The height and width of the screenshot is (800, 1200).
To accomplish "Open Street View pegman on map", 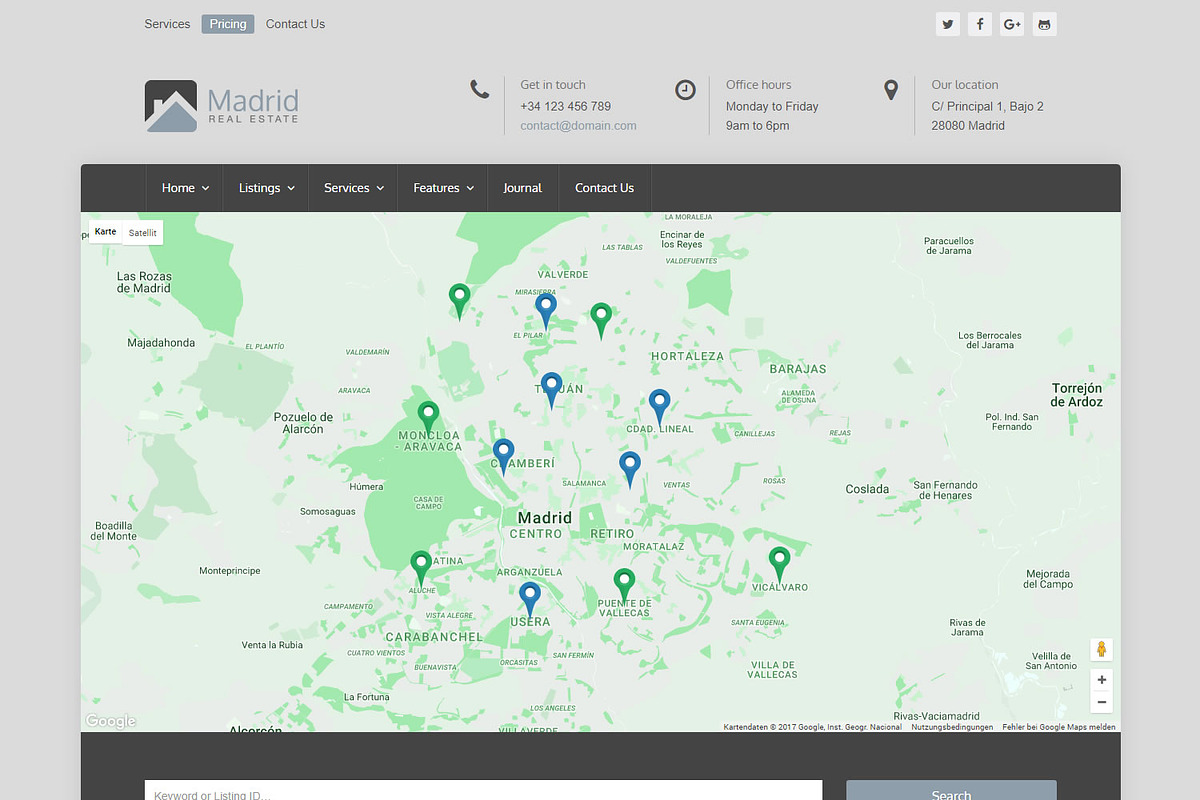I will (x=1101, y=649).
